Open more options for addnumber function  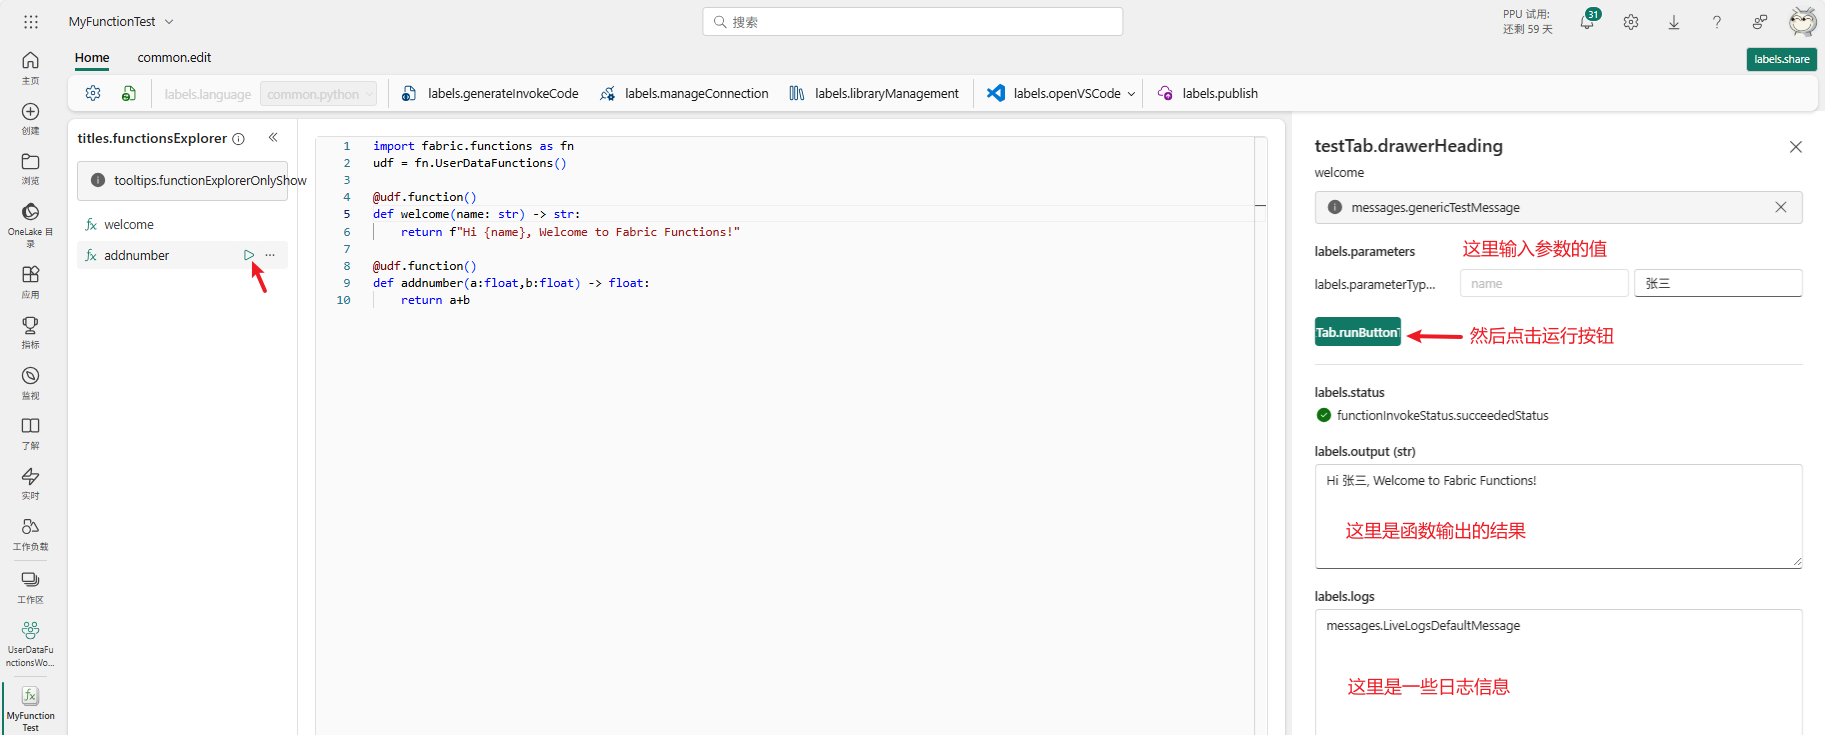(x=270, y=255)
